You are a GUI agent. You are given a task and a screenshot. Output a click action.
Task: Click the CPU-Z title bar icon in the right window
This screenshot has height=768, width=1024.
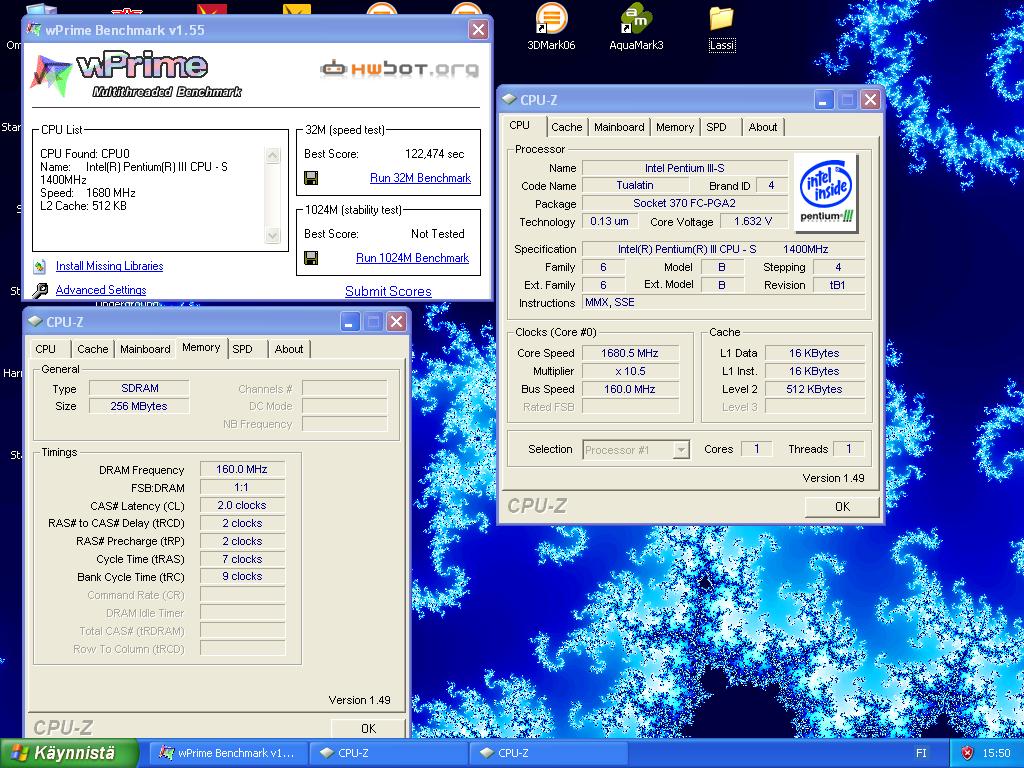509,100
